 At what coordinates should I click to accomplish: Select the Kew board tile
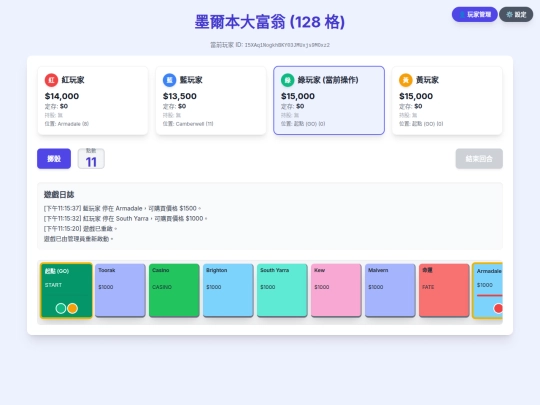(x=336, y=290)
